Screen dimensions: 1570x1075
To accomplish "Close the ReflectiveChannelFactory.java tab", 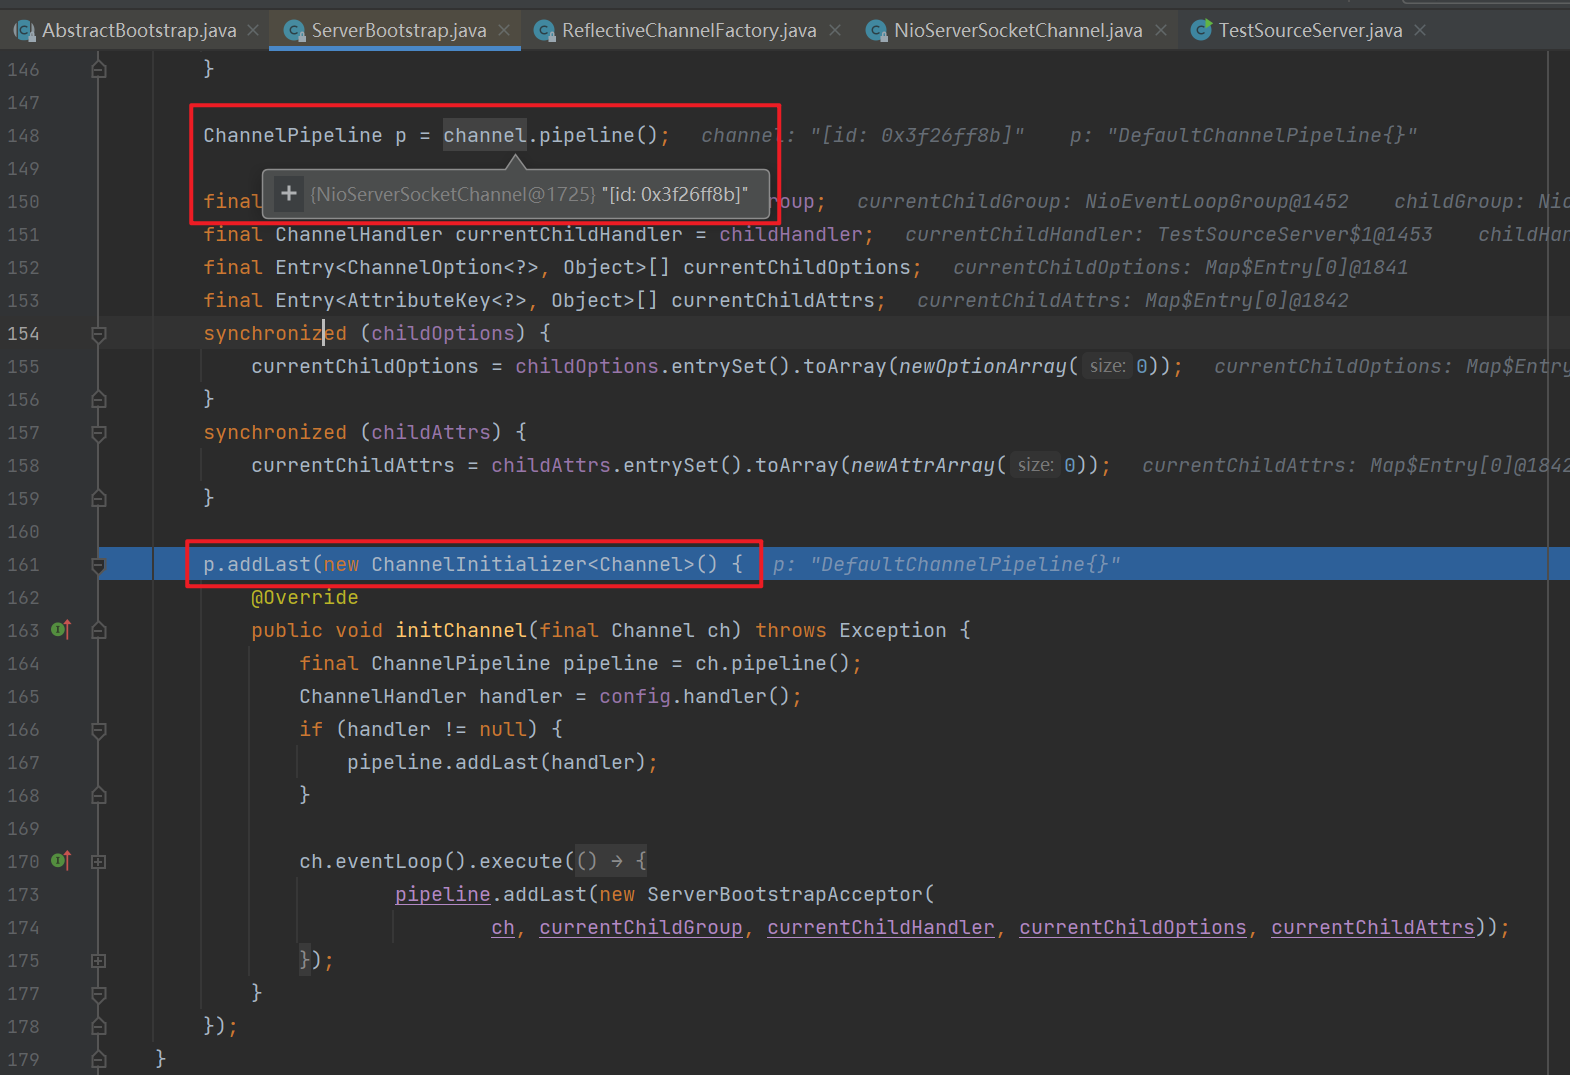I will click(835, 31).
